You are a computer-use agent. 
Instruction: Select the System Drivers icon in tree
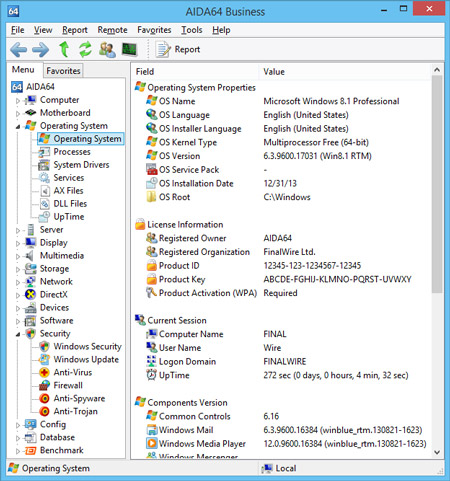coord(44,165)
